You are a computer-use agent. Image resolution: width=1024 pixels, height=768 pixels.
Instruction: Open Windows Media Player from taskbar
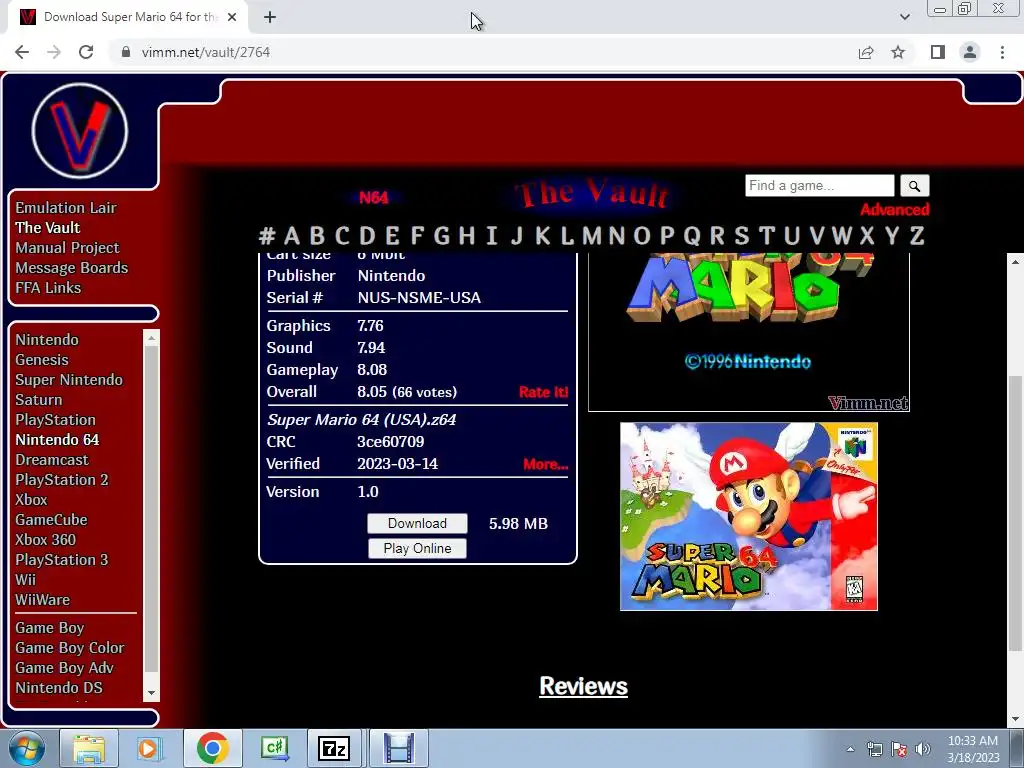click(149, 748)
